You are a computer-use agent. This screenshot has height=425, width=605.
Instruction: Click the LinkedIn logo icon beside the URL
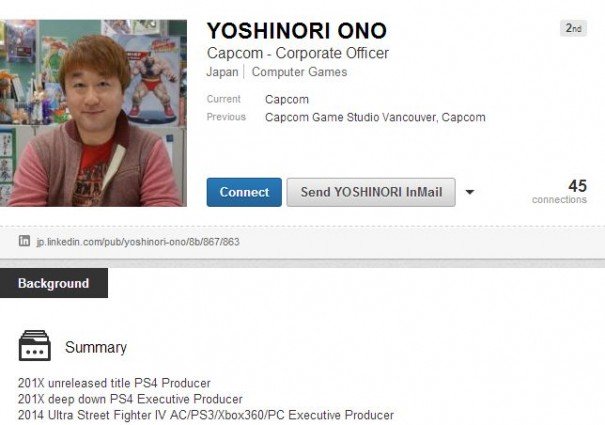(x=24, y=241)
